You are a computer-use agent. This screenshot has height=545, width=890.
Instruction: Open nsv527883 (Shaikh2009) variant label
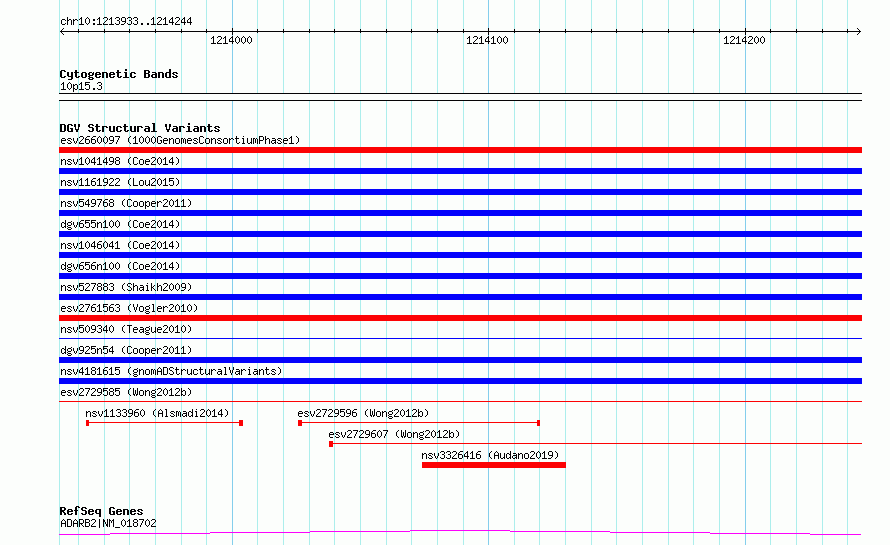[x=126, y=287]
